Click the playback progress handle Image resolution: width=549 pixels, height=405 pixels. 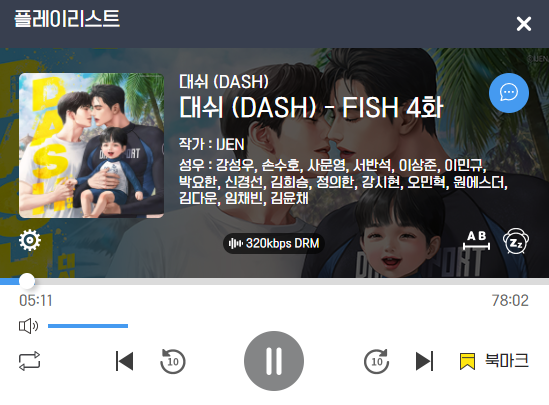27,281
